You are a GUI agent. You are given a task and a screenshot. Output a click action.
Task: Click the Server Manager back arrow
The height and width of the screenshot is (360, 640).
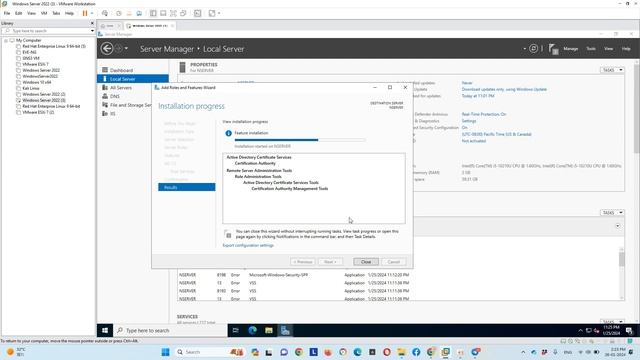(107, 49)
